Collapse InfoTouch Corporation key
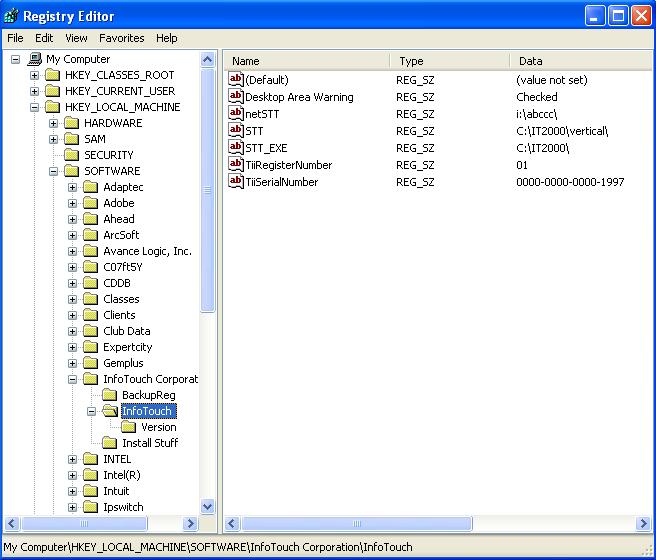Image resolution: width=656 pixels, height=560 pixels. [x=72, y=379]
